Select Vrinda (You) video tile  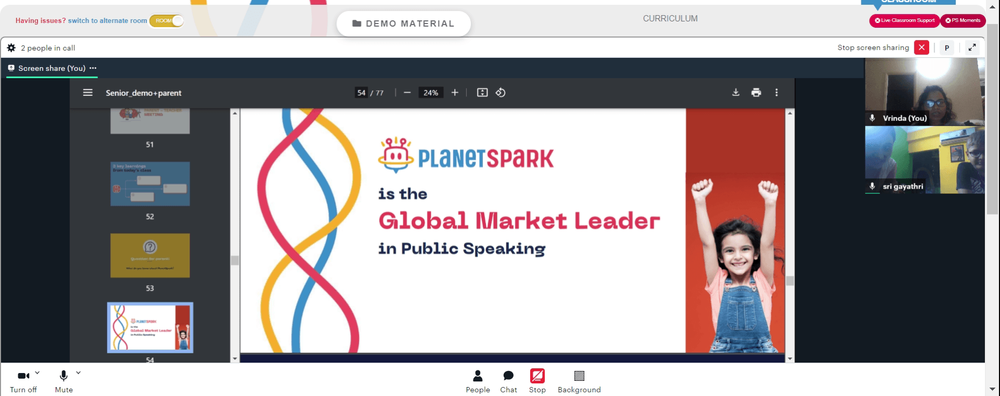[925, 91]
